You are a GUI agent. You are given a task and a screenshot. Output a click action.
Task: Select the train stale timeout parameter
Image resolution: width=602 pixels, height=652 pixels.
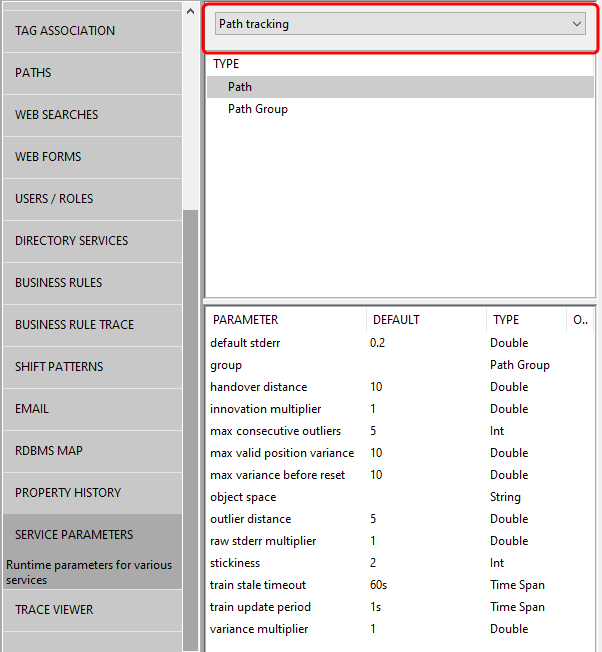click(x=400, y=585)
